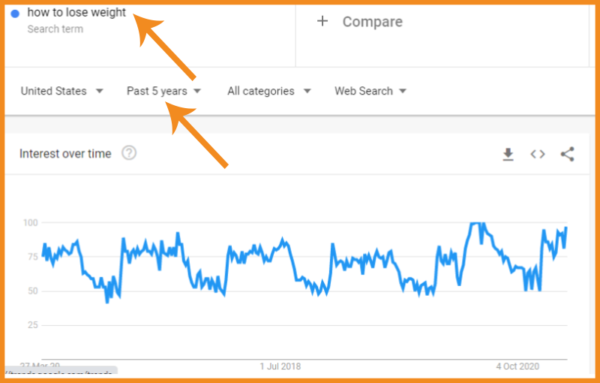Screen dimensions: 600x383
Task: Click the blue dot beside the search term
Action: (15, 14)
